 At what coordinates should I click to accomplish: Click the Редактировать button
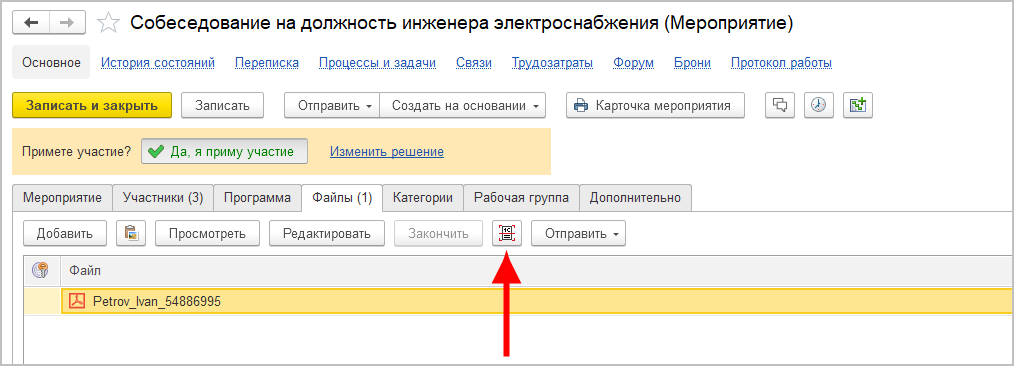pyautogui.click(x=327, y=233)
